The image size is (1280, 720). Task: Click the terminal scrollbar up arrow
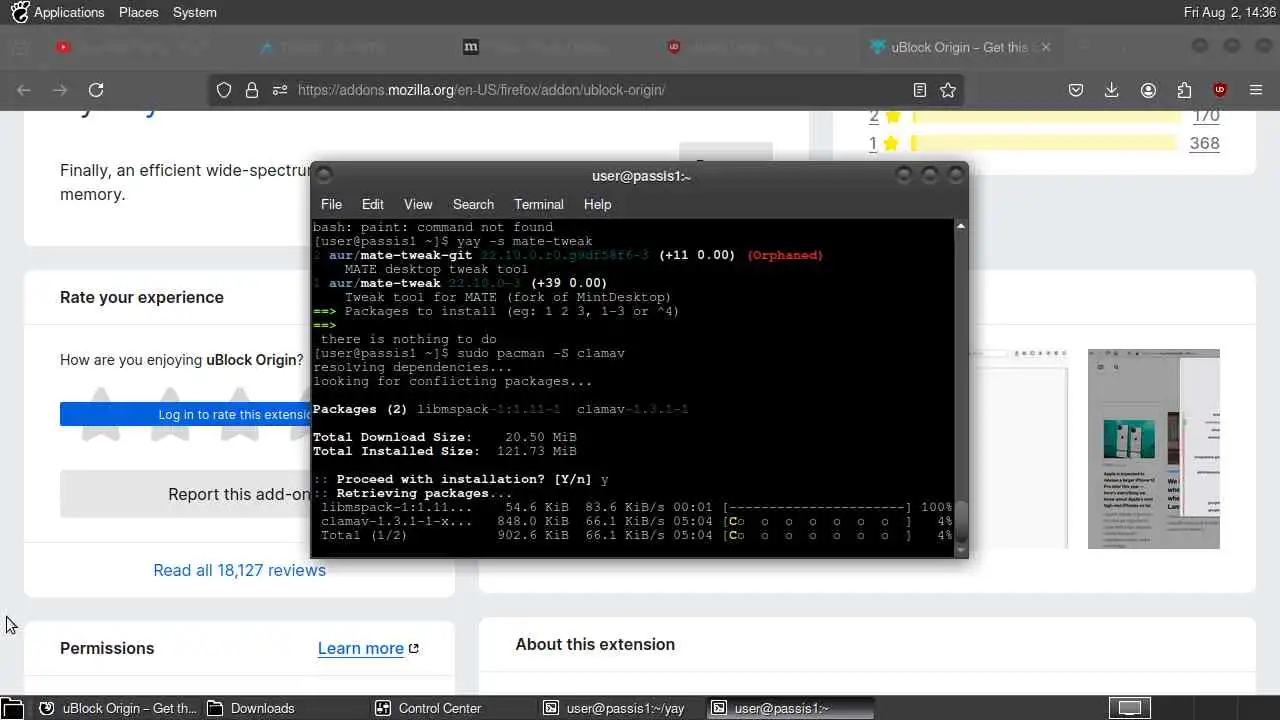pos(961,226)
